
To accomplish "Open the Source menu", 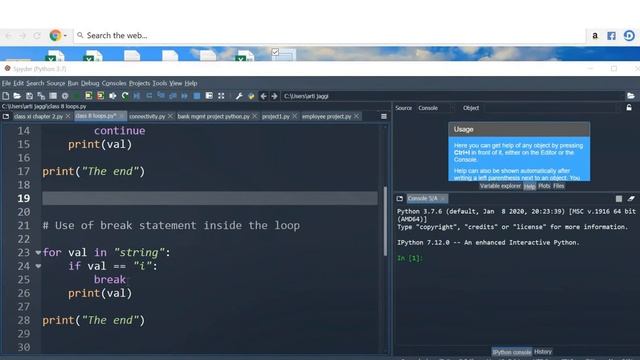I will click(56, 83).
